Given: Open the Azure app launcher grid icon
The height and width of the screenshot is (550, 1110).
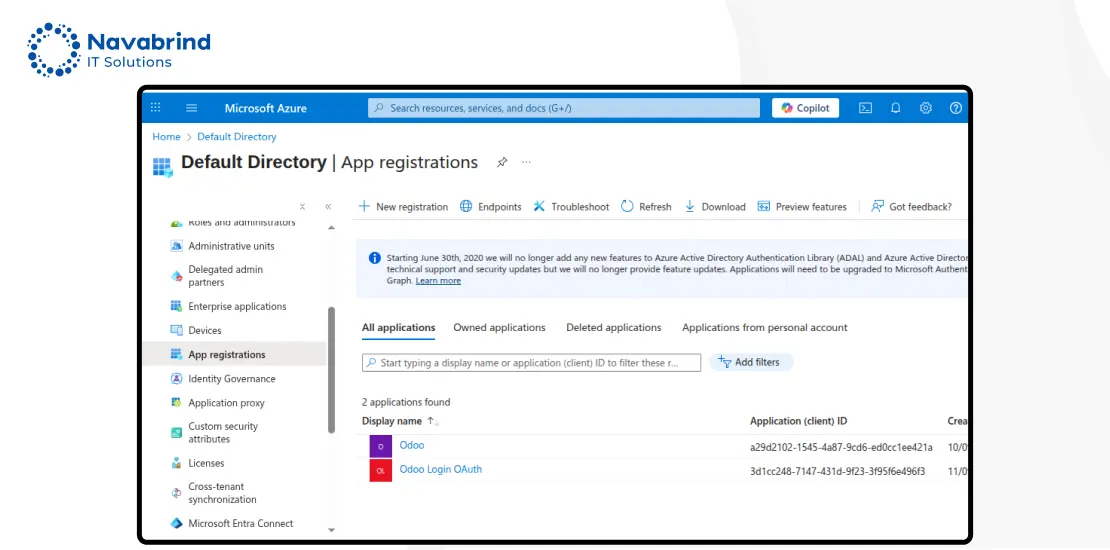Looking at the screenshot, I should tap(155, 108).
